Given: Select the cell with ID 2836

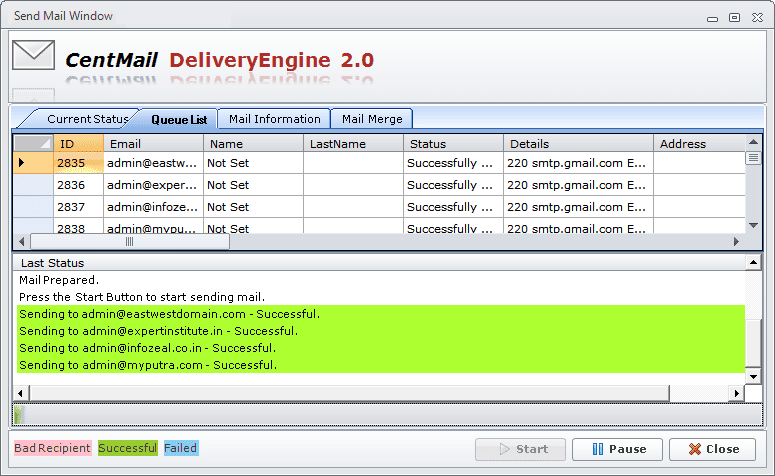Looking at the screenshot, I should pyautogui.click(x=79, y=185).
